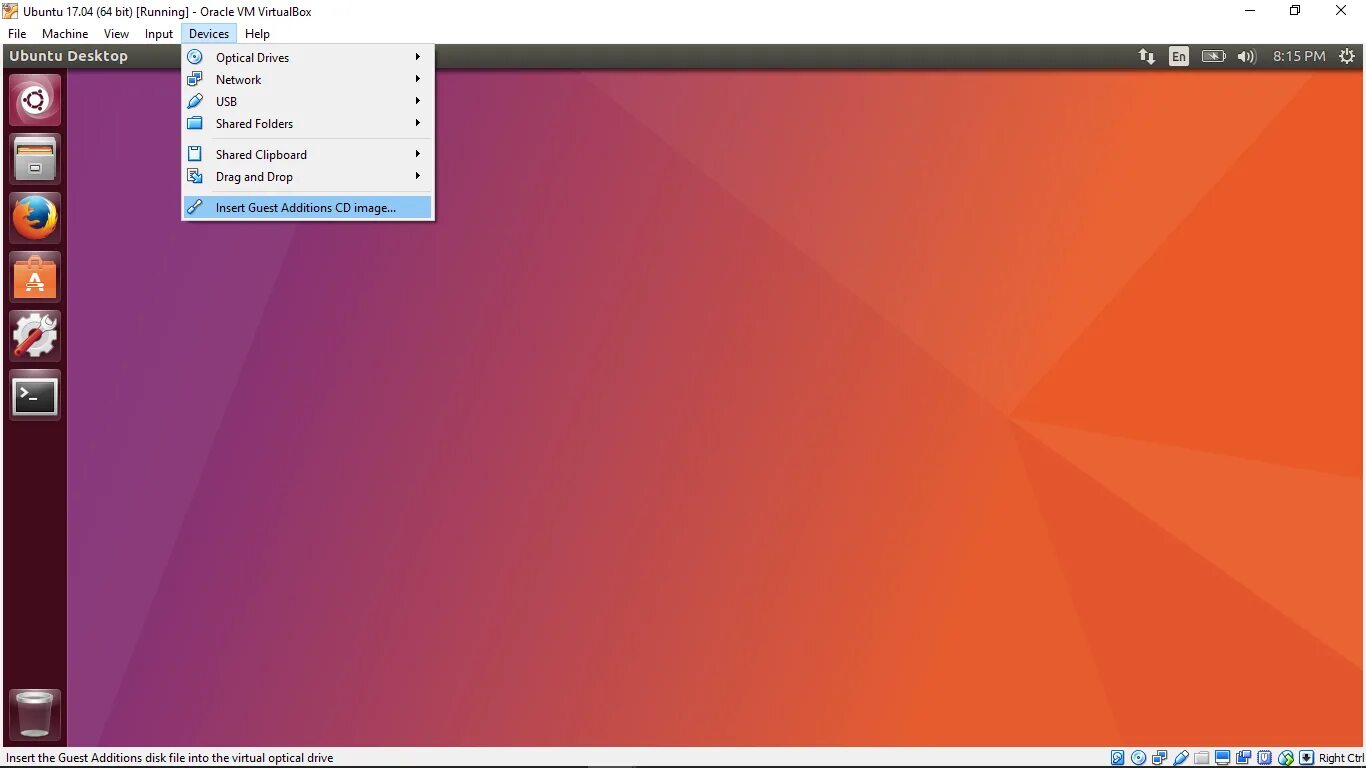Select Insert Guest Additions CD image
This screenshot has height=768, width=1366.
click(308, 208)
